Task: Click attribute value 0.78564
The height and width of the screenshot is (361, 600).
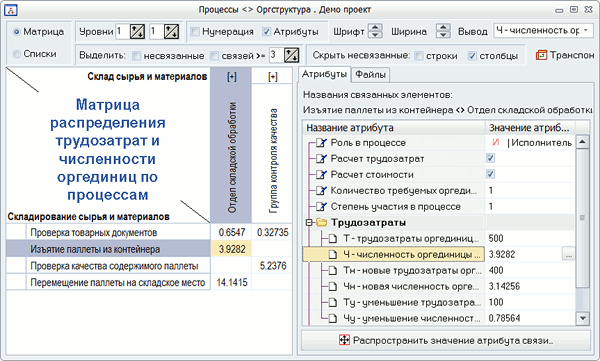Action: tap(504, 318)
